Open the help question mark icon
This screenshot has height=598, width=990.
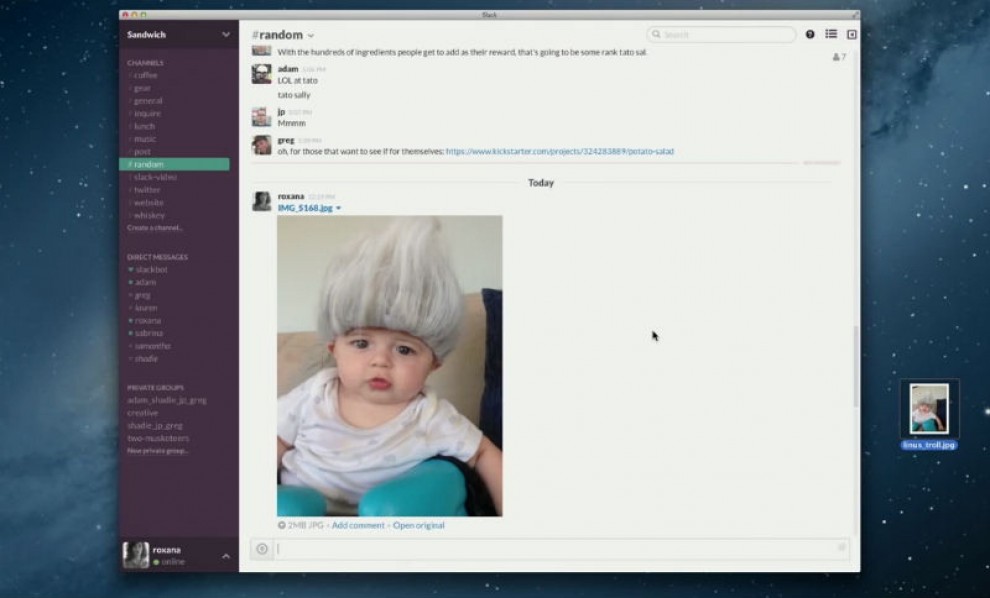tap(809, 34)
